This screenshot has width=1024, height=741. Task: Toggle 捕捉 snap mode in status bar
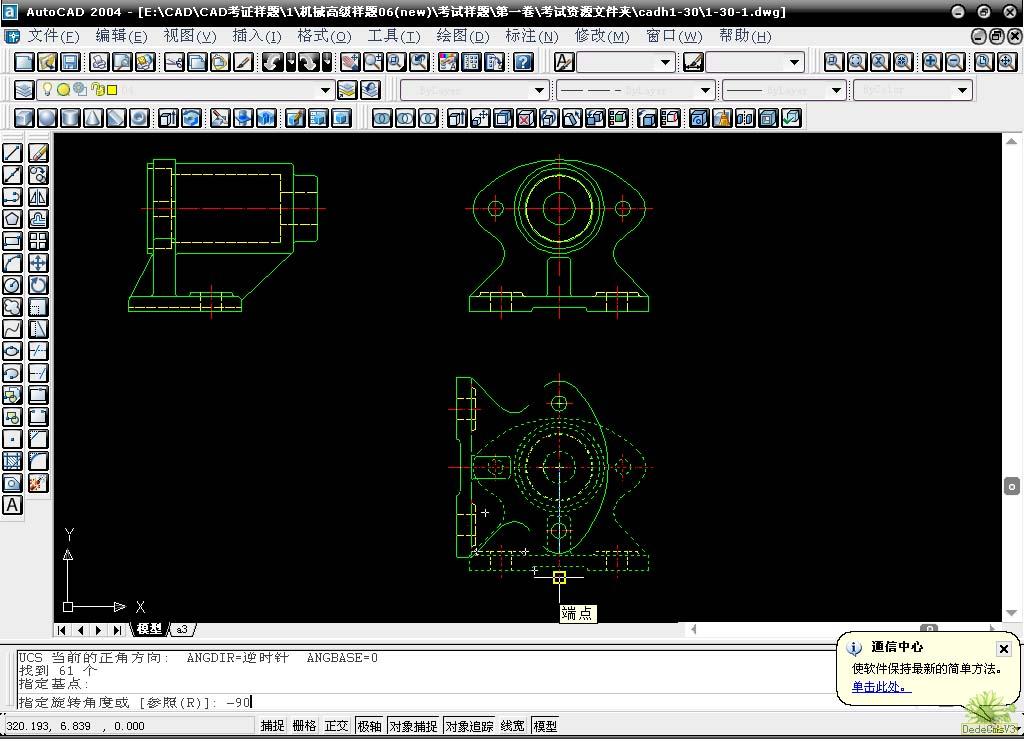tap(272, 726)
